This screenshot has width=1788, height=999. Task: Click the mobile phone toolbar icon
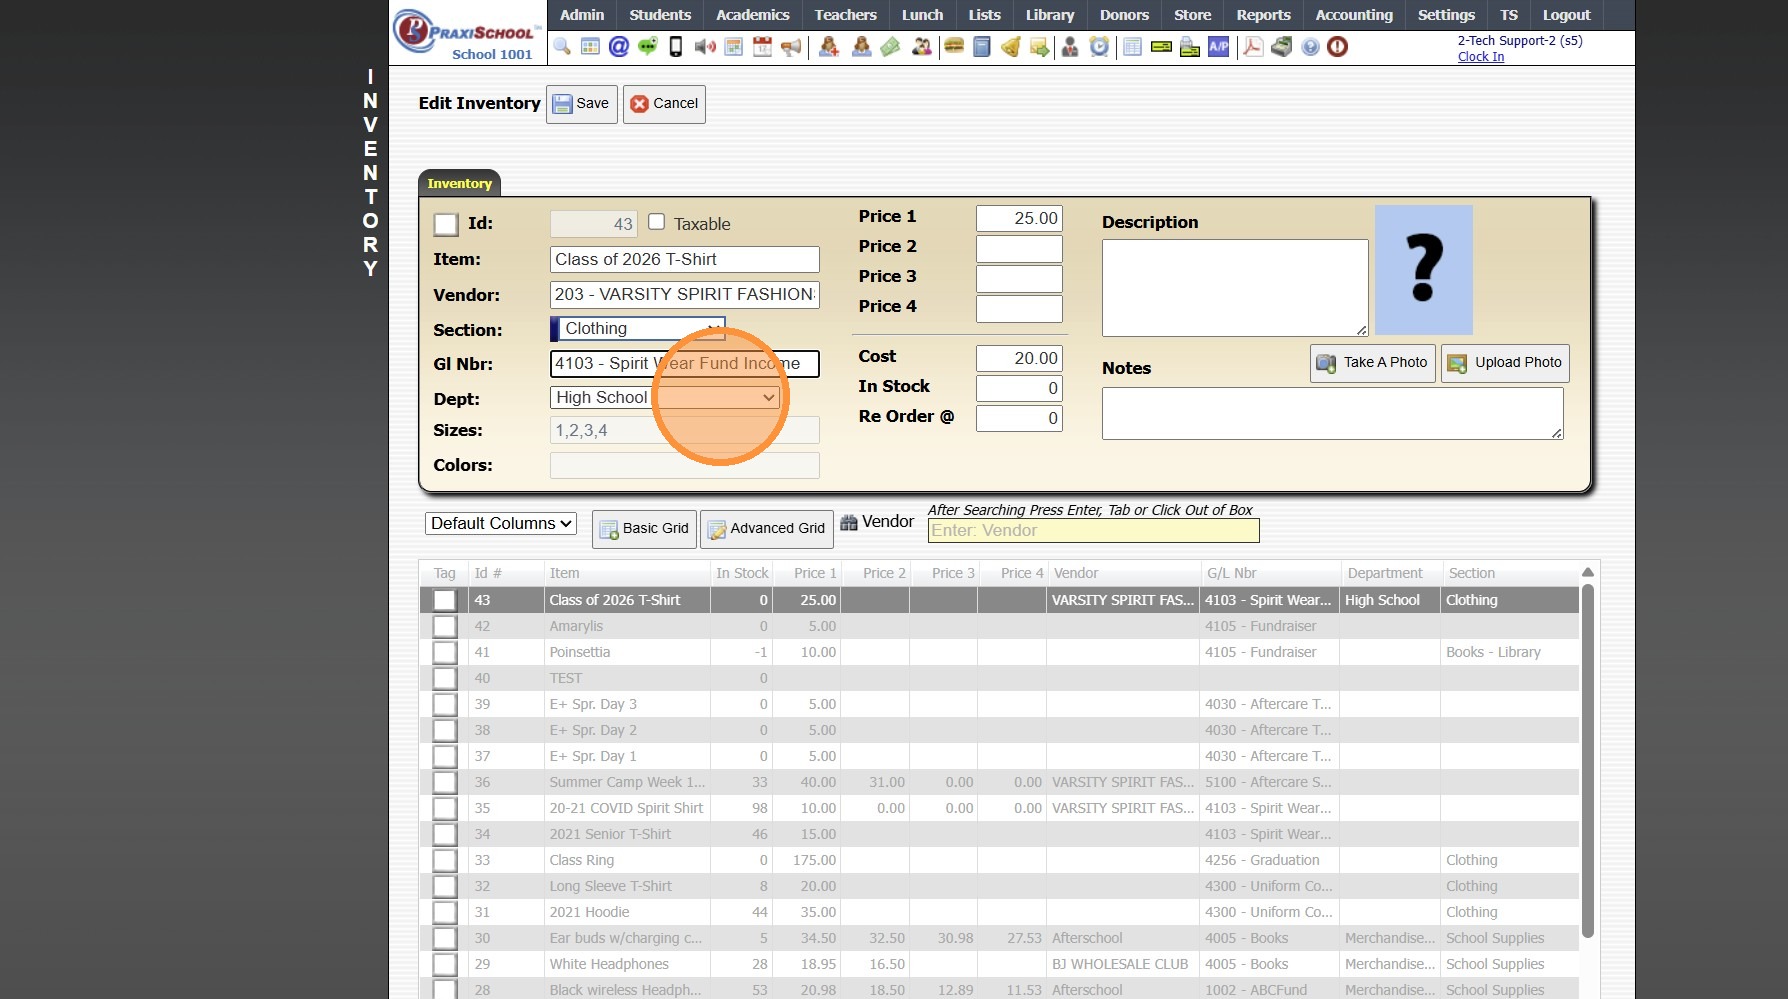(676, 47)
